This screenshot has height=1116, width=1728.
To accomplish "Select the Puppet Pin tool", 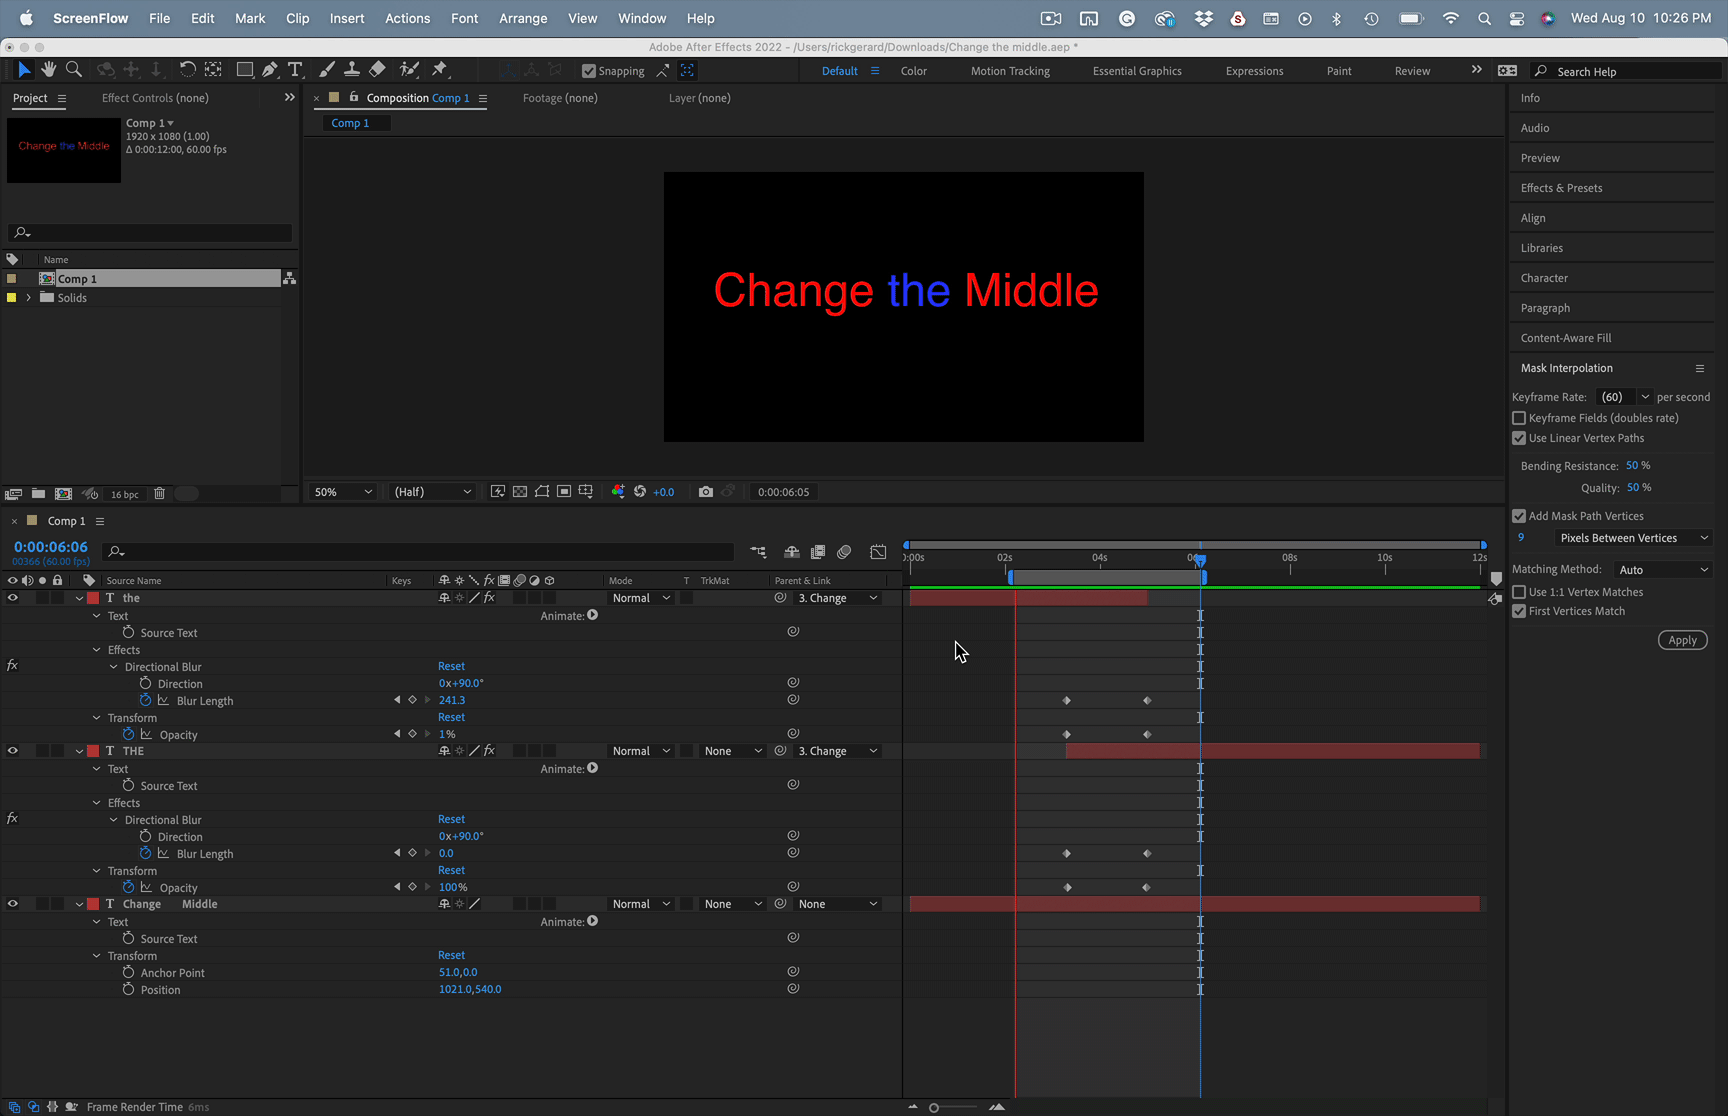I will click(439, 70).
